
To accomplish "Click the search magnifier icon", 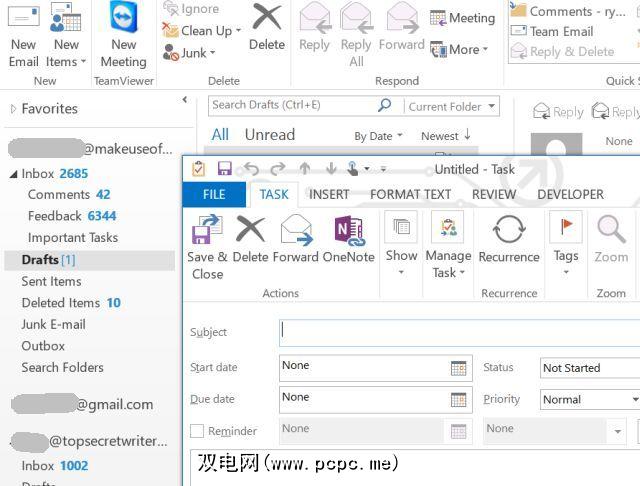I will pyautogui.click(x=385, y=105).
